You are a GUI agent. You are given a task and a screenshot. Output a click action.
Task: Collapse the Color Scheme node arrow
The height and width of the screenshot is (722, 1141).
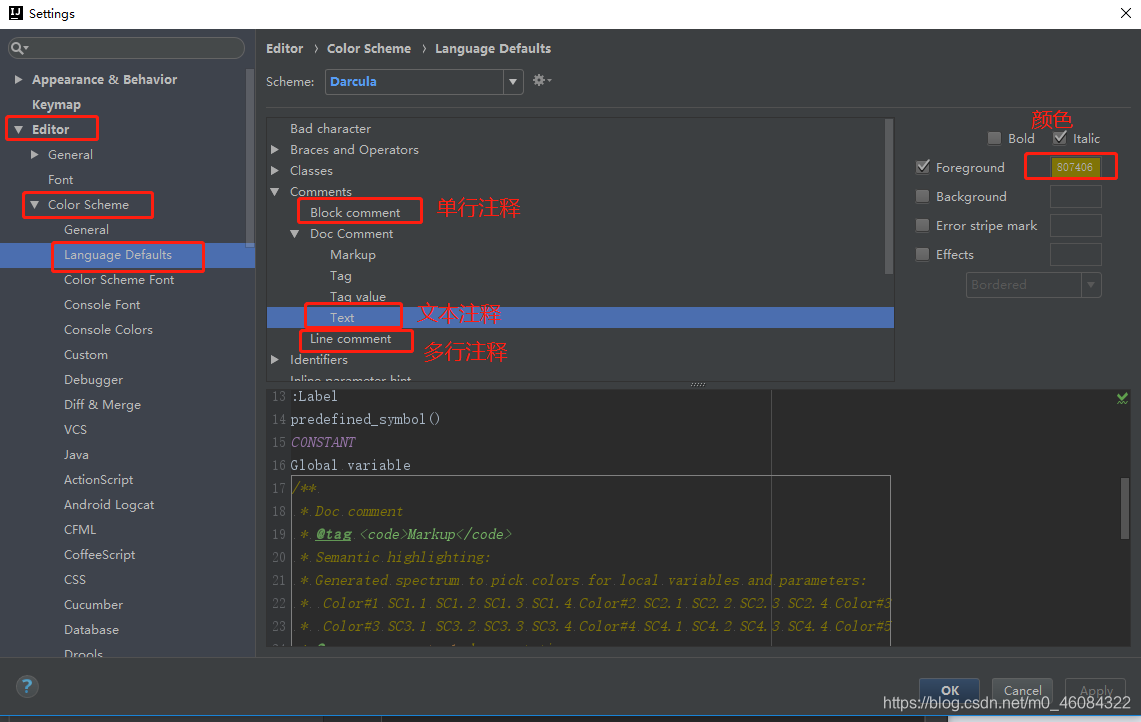34,205
